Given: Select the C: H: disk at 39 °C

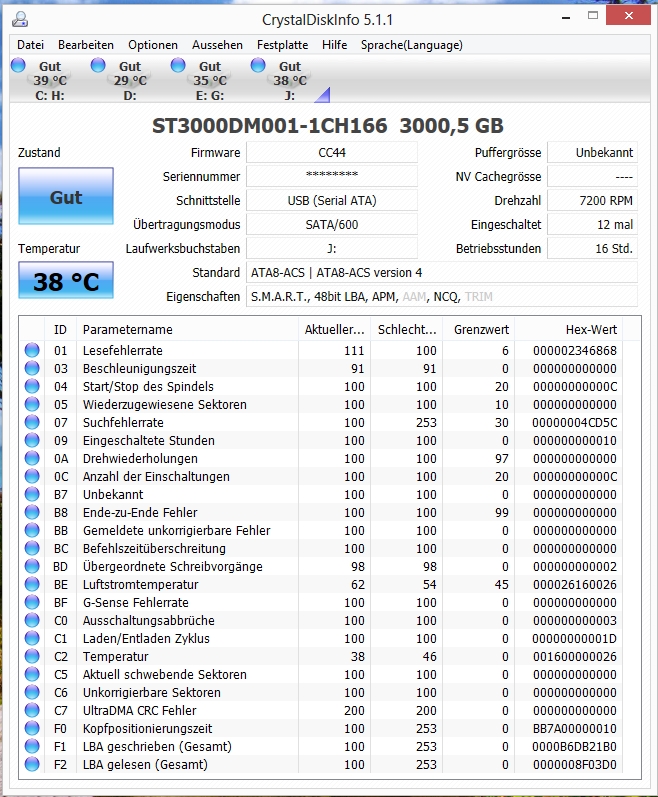Looking at the screenshot, I should (43, 80).
